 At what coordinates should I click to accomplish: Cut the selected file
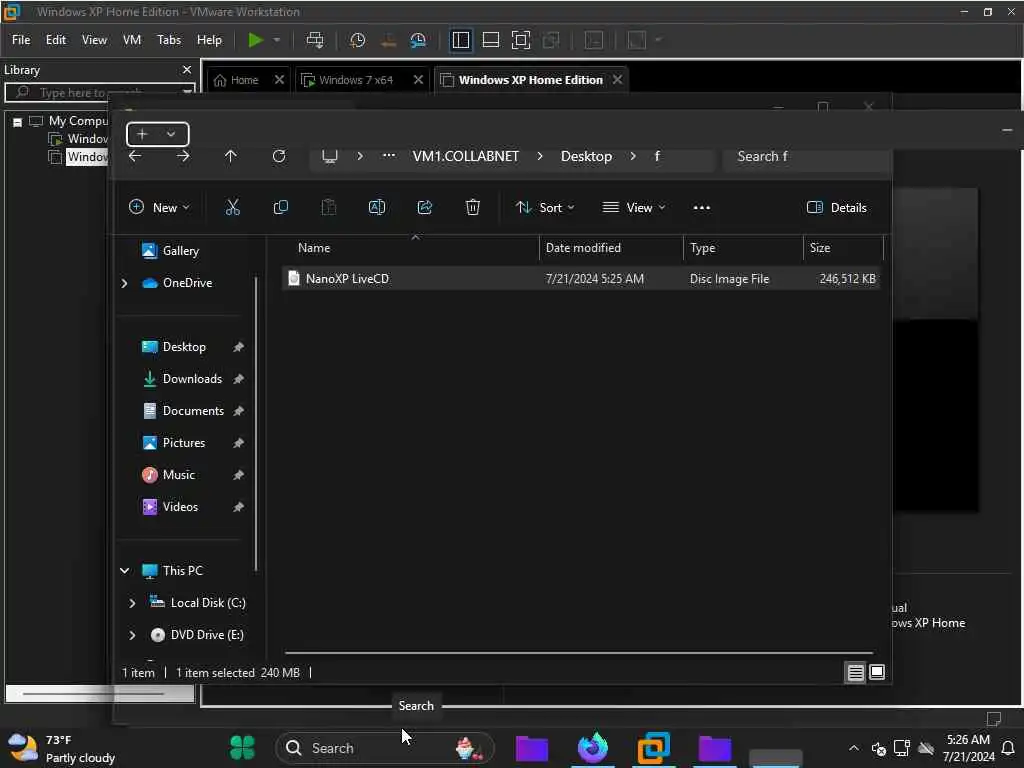(x=232, y=208)
